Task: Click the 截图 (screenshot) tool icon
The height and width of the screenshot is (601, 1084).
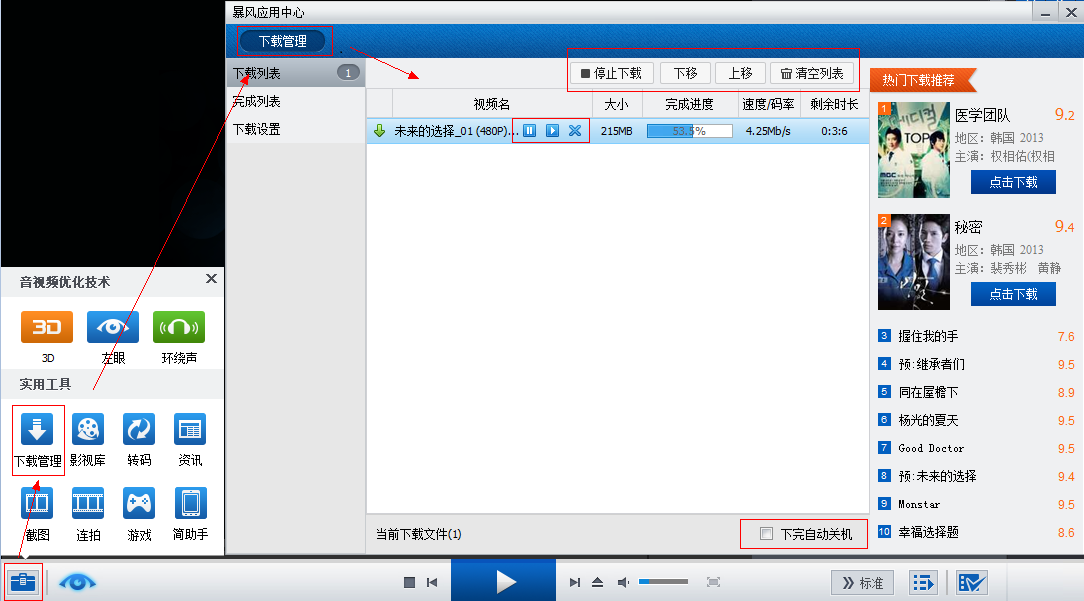Action: point(37,503)
